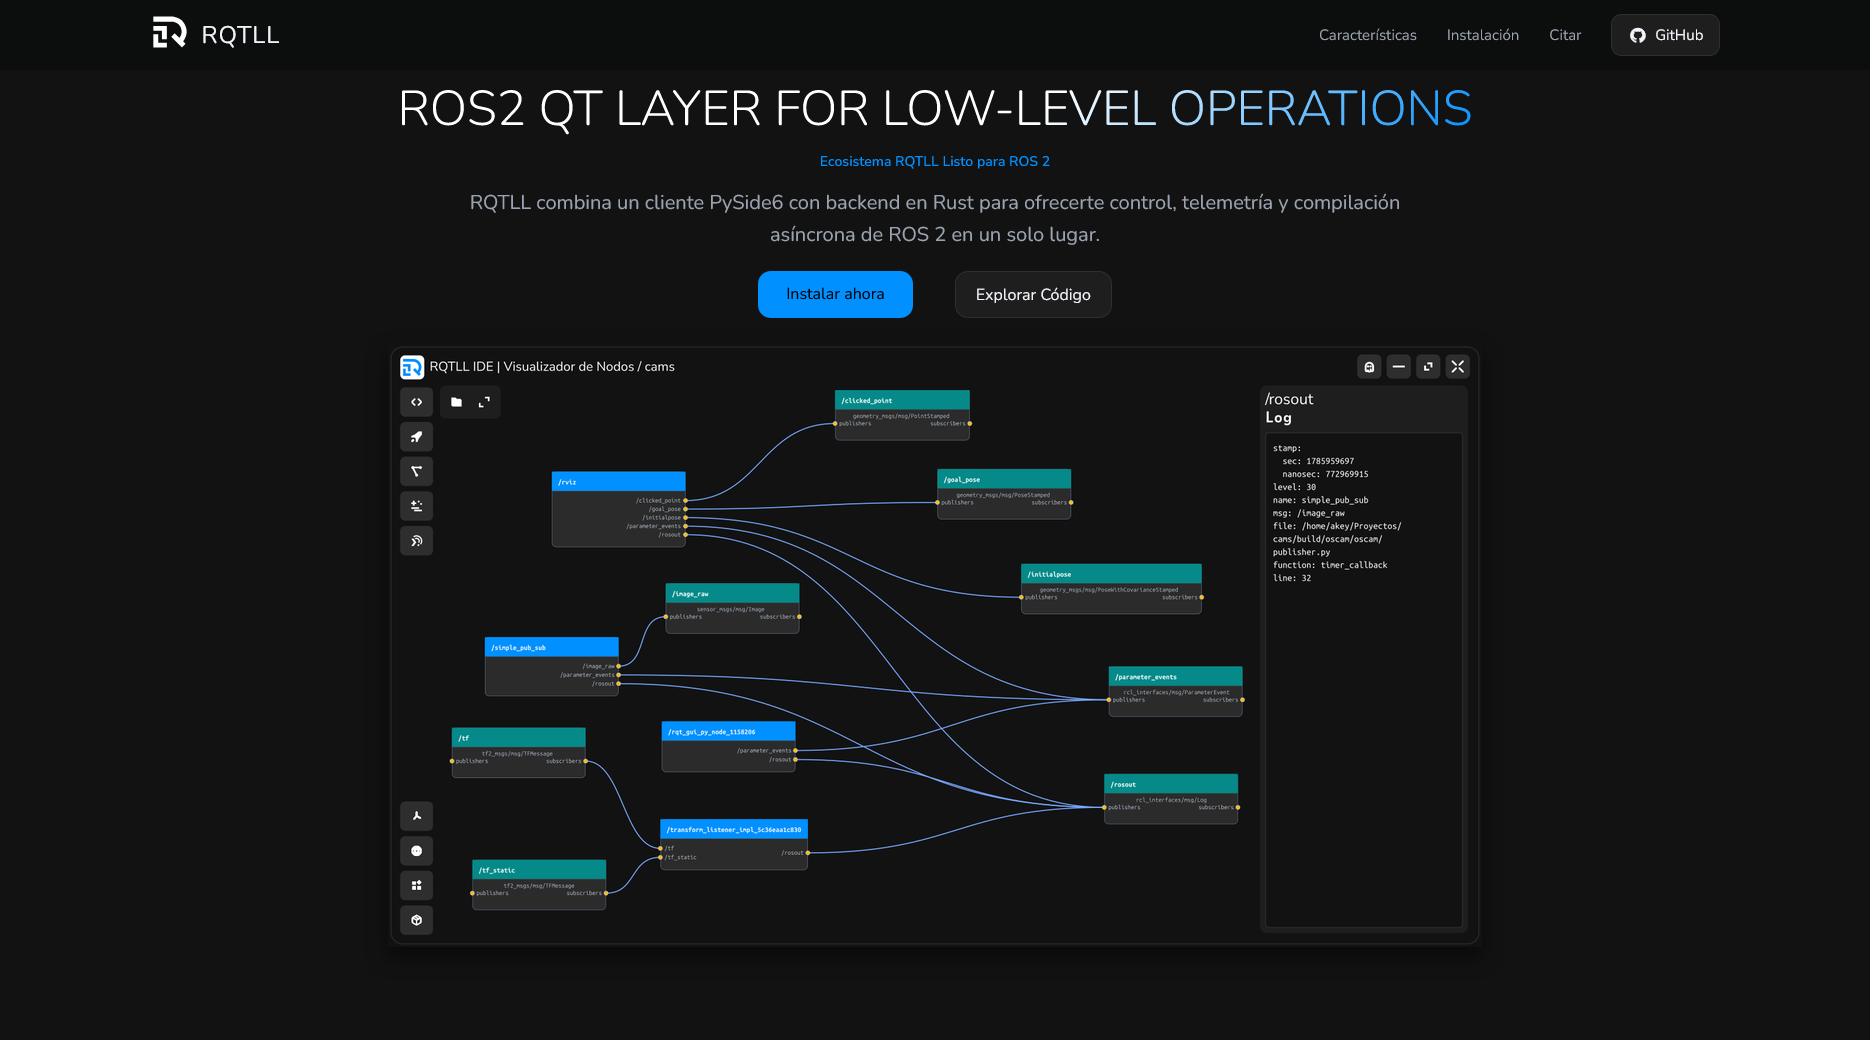Screen dimensions: 1870x1040
Task: Click 'rcl_interfaces/msg/Log' type text
Action: [x=1171, y=800]
